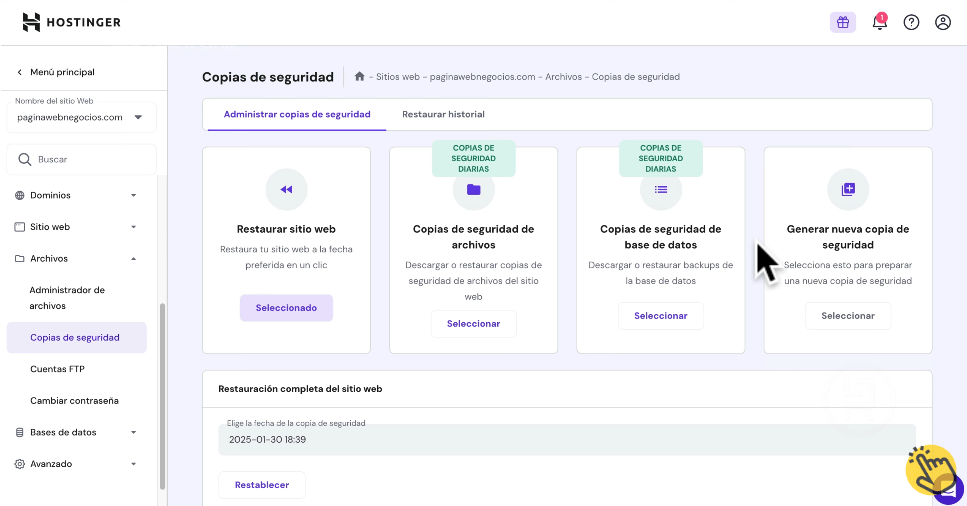Click the back arrow beside Menú principal
The height and width of the screenshot is (506, 967).
(20, 72)
